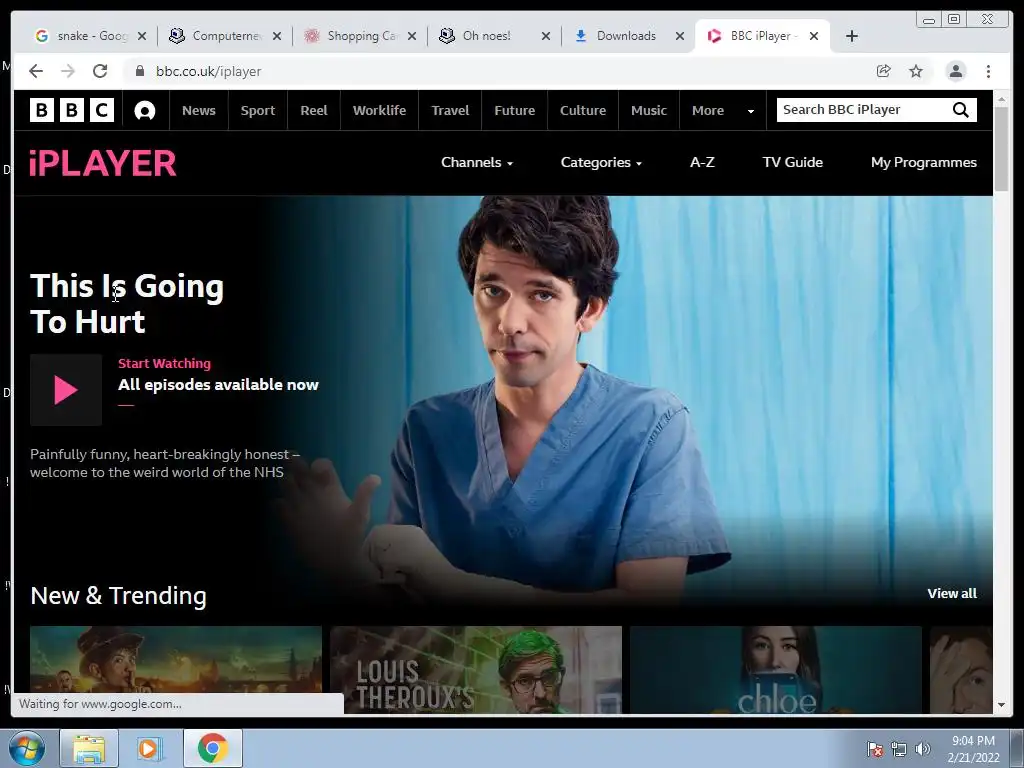The height and width of the screenshot is (768, 1024).
Task: Open Louis Theroux's programme thumbnail
Action: [475, 669]
